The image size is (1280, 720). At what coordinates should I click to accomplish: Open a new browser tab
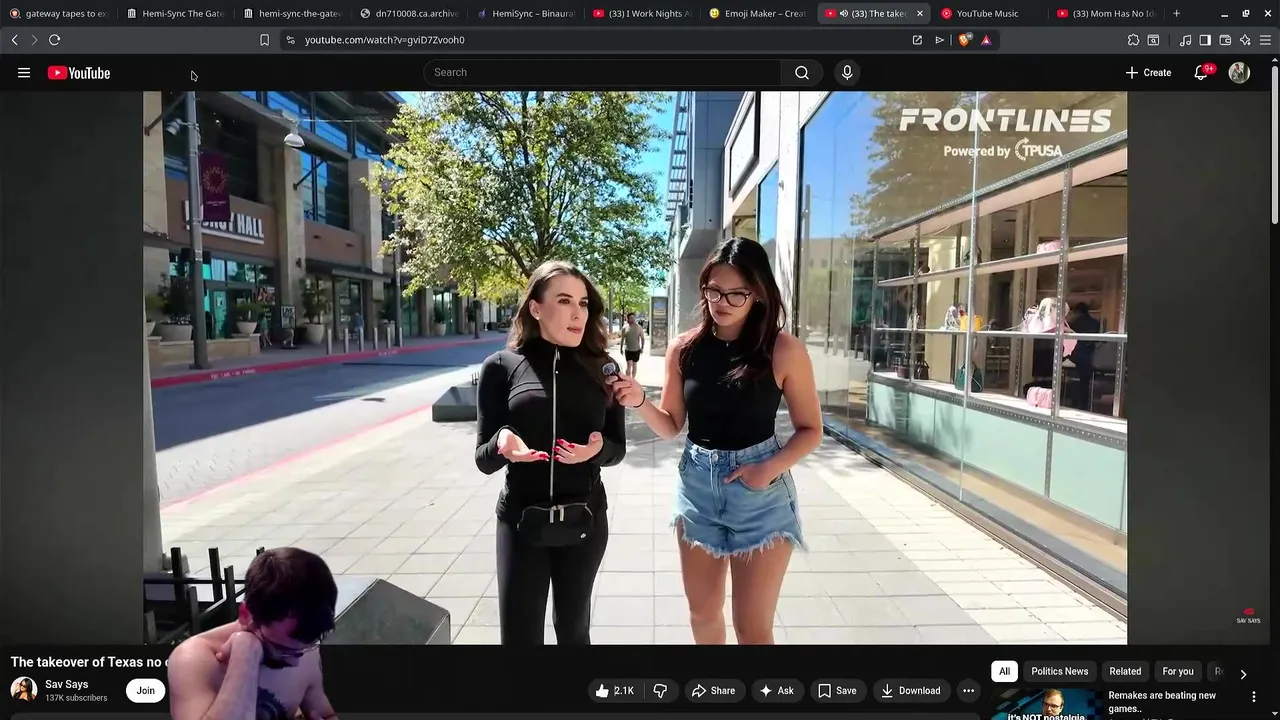tap(1176, 13)
